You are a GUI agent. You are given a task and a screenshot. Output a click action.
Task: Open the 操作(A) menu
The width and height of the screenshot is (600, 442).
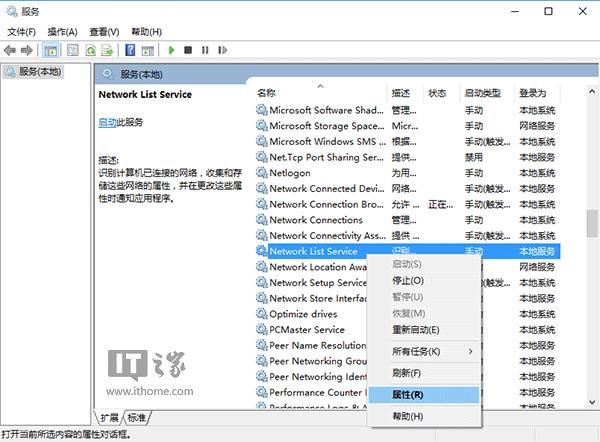[x=62, y=32]
